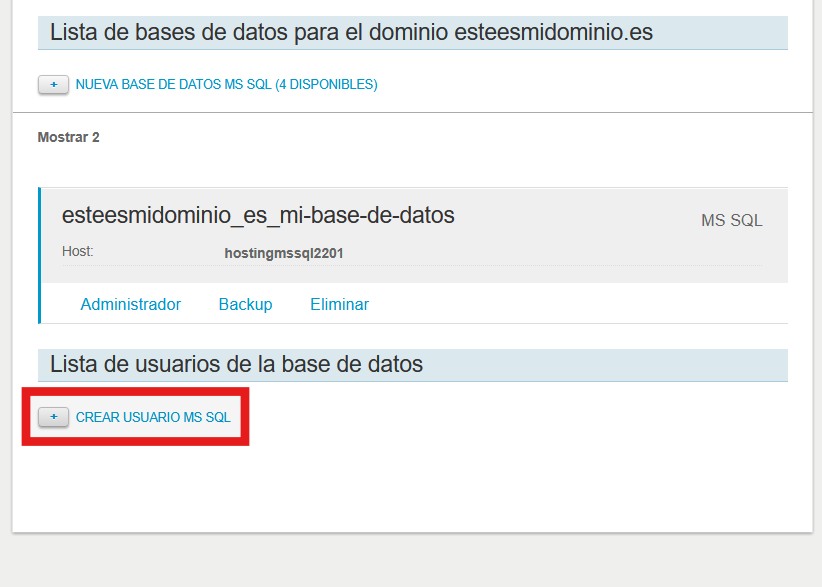Viewport: 822px width, 587px height.
Task: Open the Crear Usuario MS SQL link
Action: tap(153, 417)
